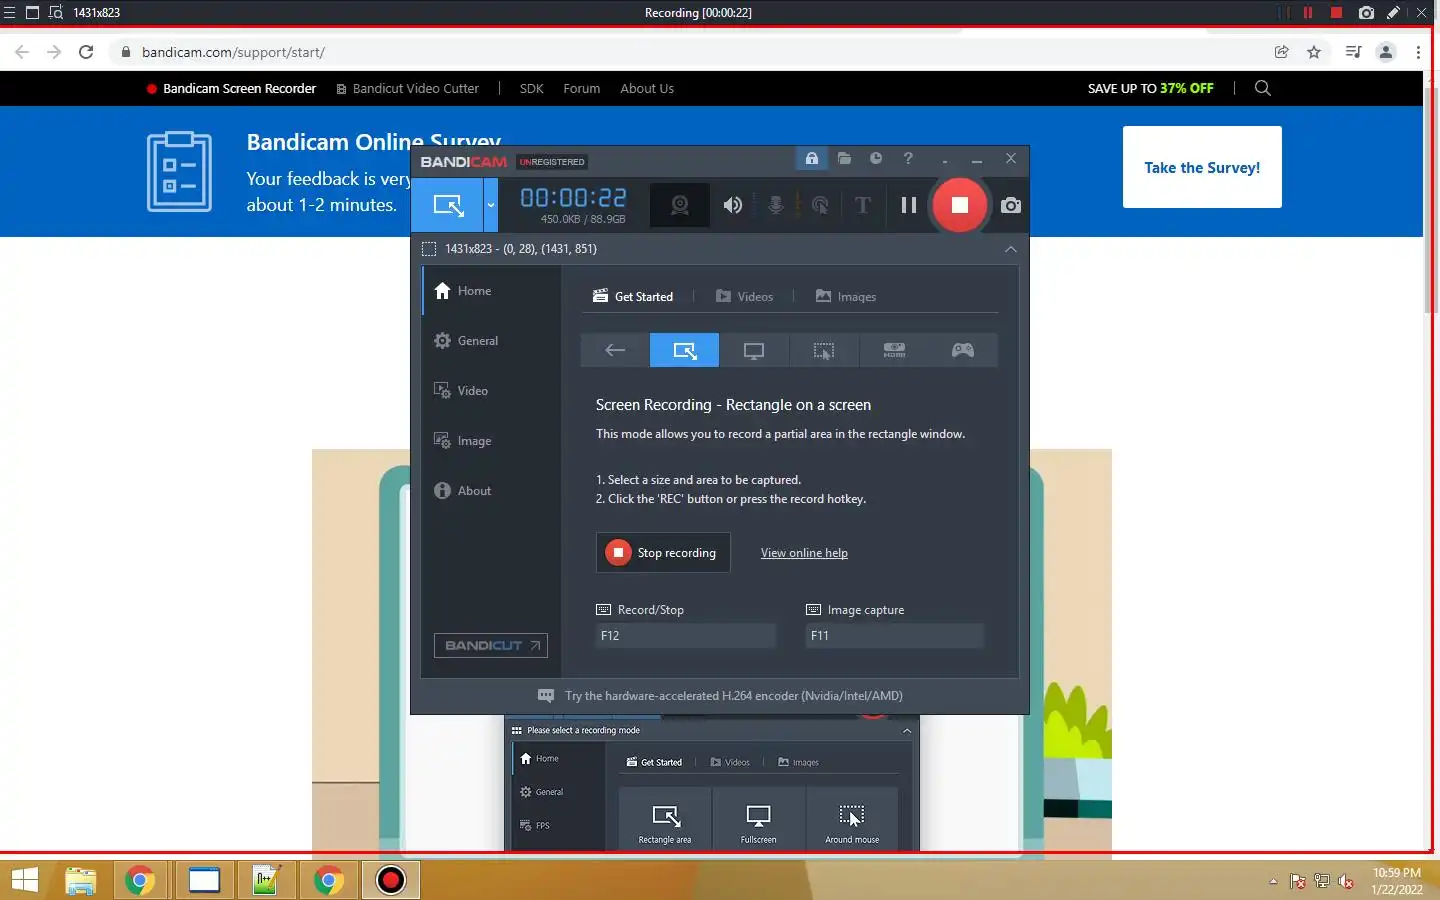This screenshot has width=1440, height=900.
Task: Click the browser address bar URL
Action: click(233, 52)
